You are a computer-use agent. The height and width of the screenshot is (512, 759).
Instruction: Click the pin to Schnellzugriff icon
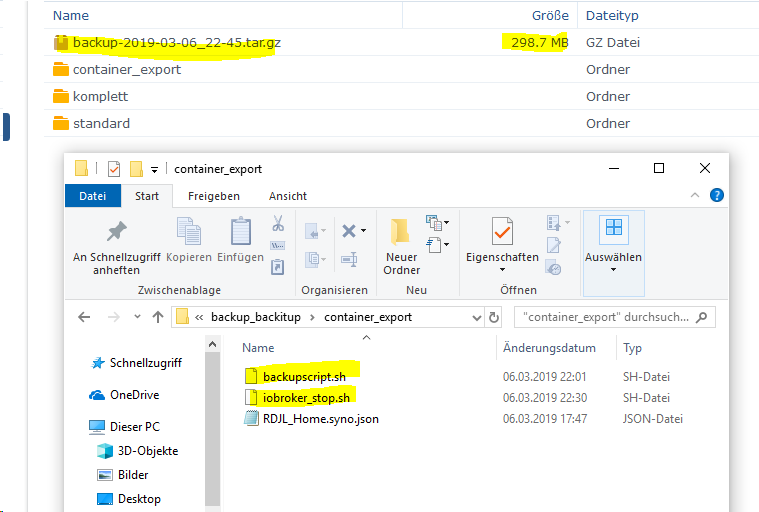point(117,231)
